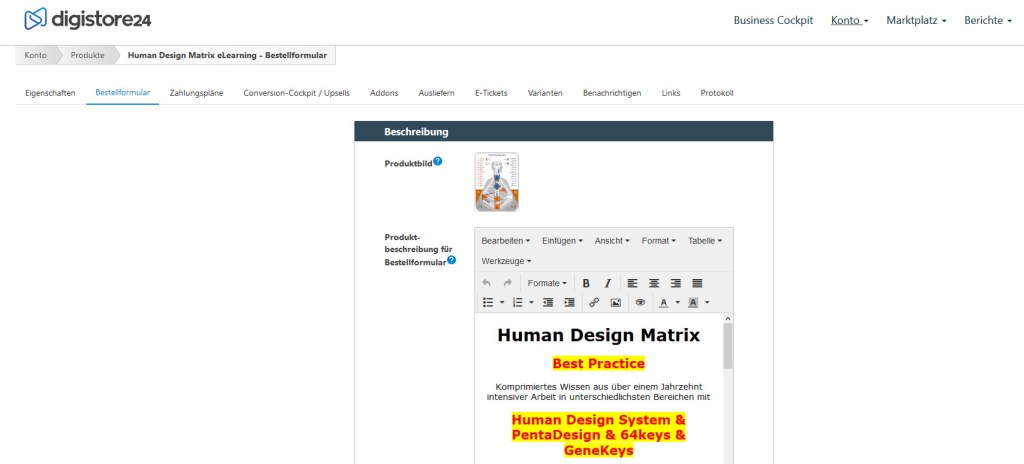This screenshot has height=464, width=1024.
Task: Justify the text alignment
Action: (x=697, y=283)
